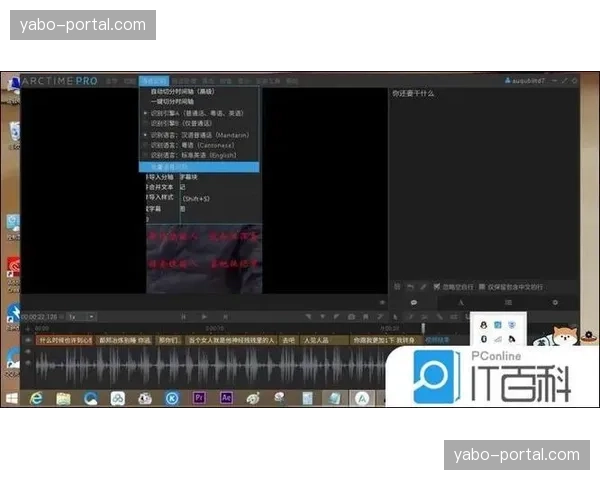The width and height of the screenshot is (600, 480).
Task: Click the pencil edit icon beside the checkboxes
Action: [x=423, y=287]
